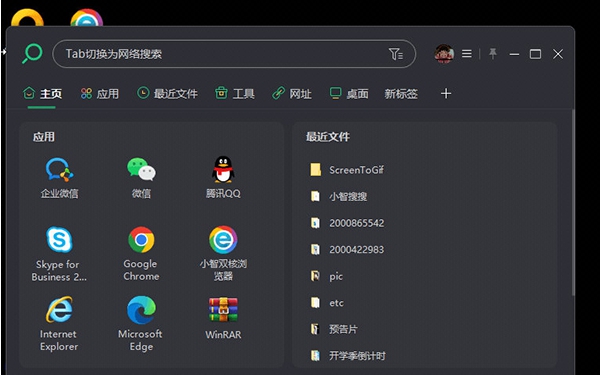Image resolution: width=600 pixels, height=375 pixels.
Task: Open the hamburger menu
Action: click(466, 54)
